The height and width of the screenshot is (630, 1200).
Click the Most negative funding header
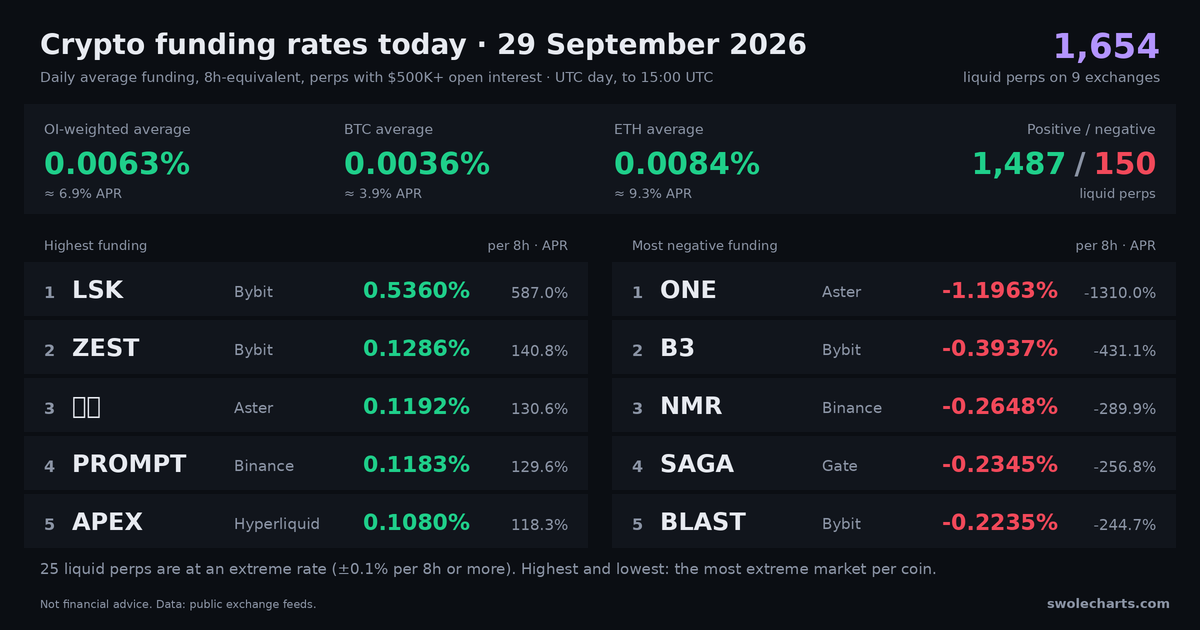[704, 245]
